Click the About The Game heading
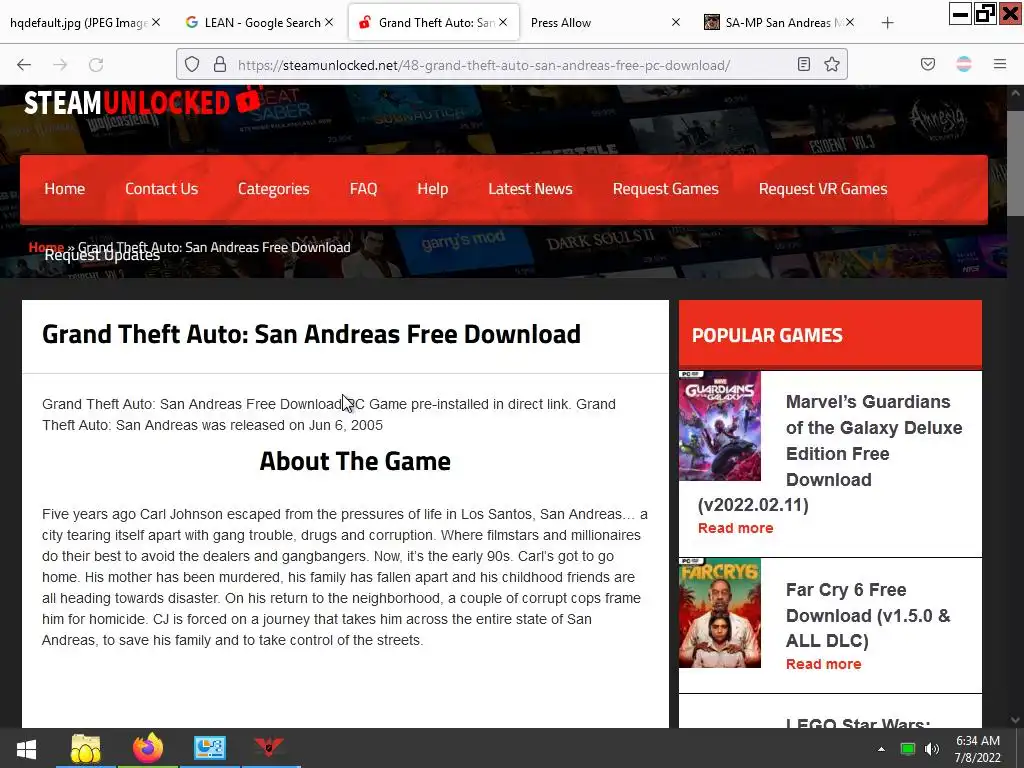The image size is (1024, 768). (355, 461)
